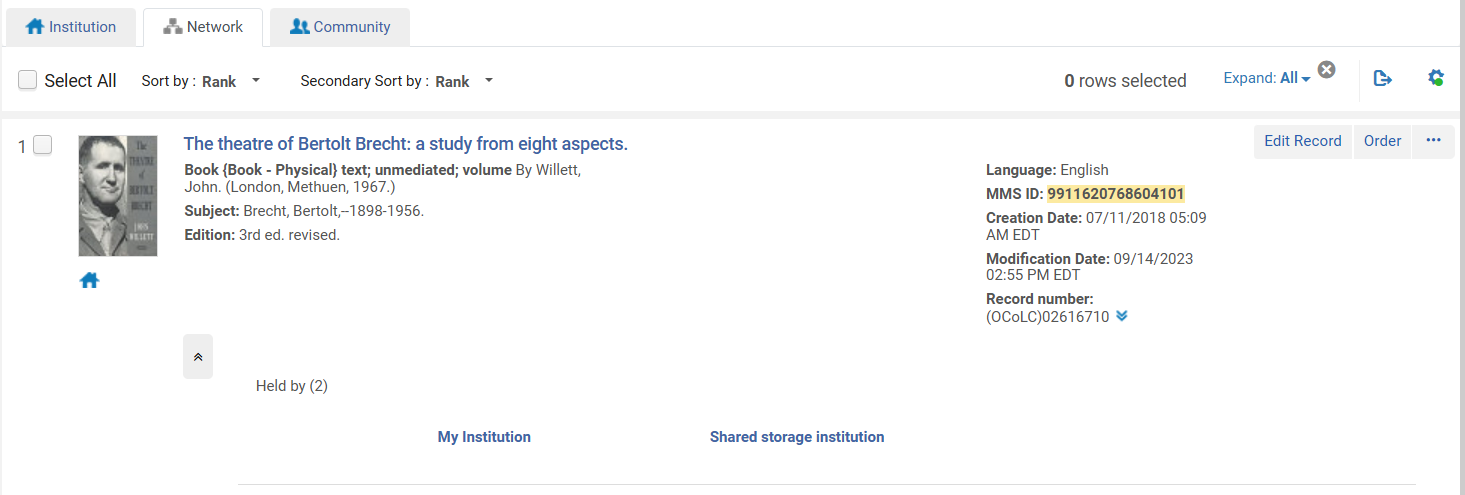Click the Institution tab house icon
The height and width of the screenshot is (495, 1465).
tap(35, 27)
